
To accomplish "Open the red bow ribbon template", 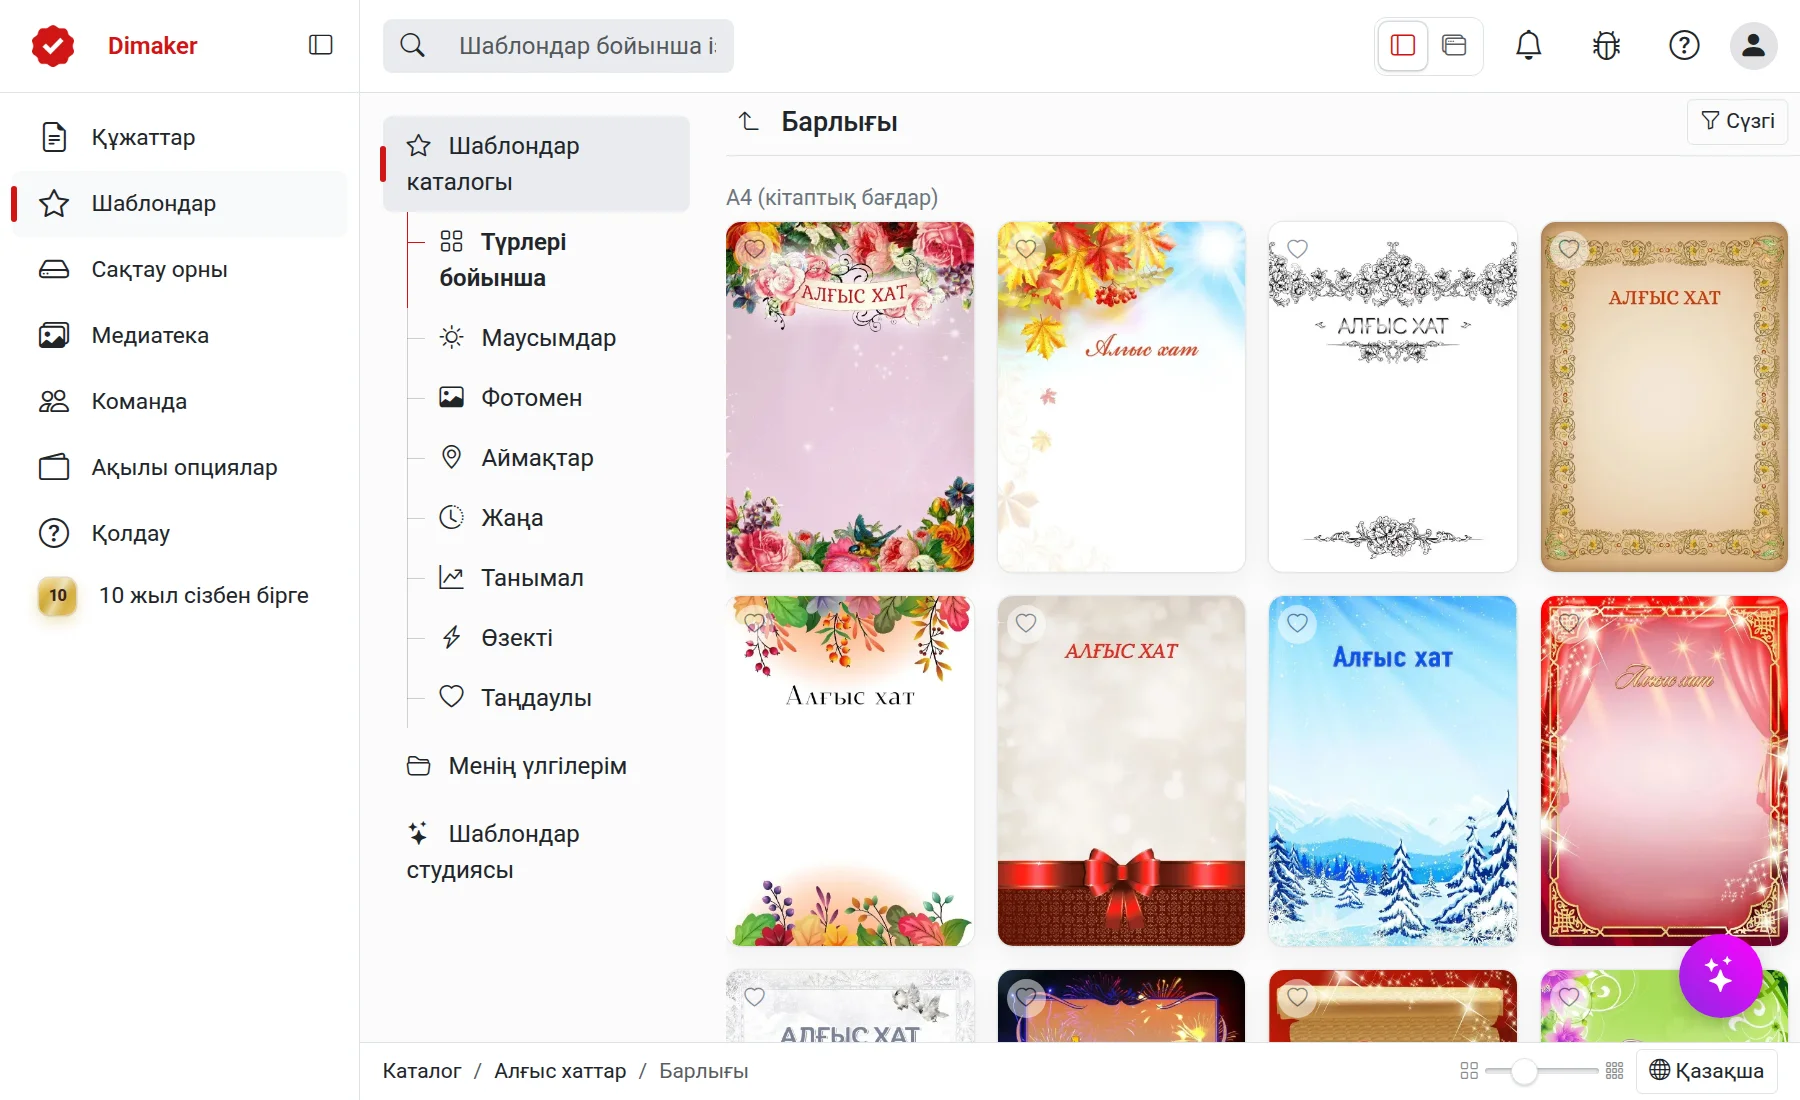I will (x=1121, y=771).
